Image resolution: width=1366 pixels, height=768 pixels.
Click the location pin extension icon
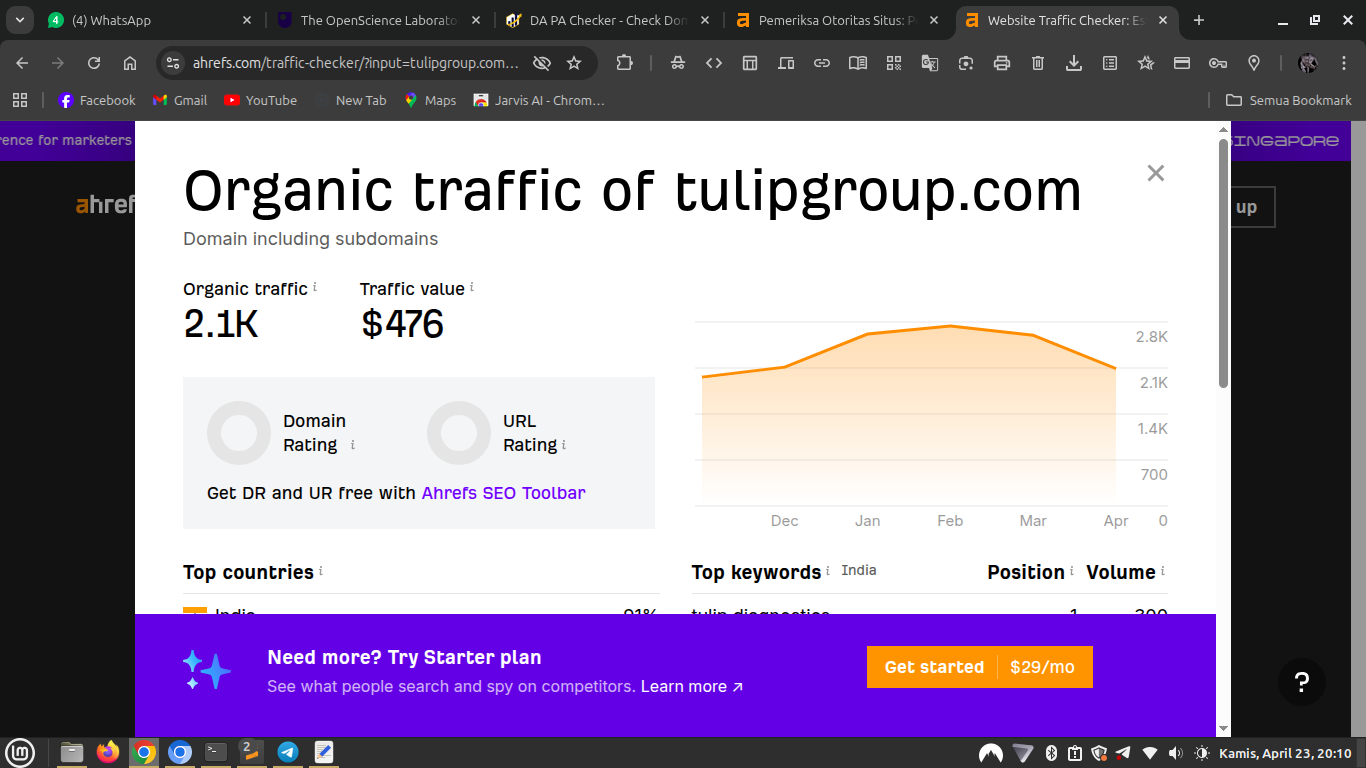(x=1254, y=63)
